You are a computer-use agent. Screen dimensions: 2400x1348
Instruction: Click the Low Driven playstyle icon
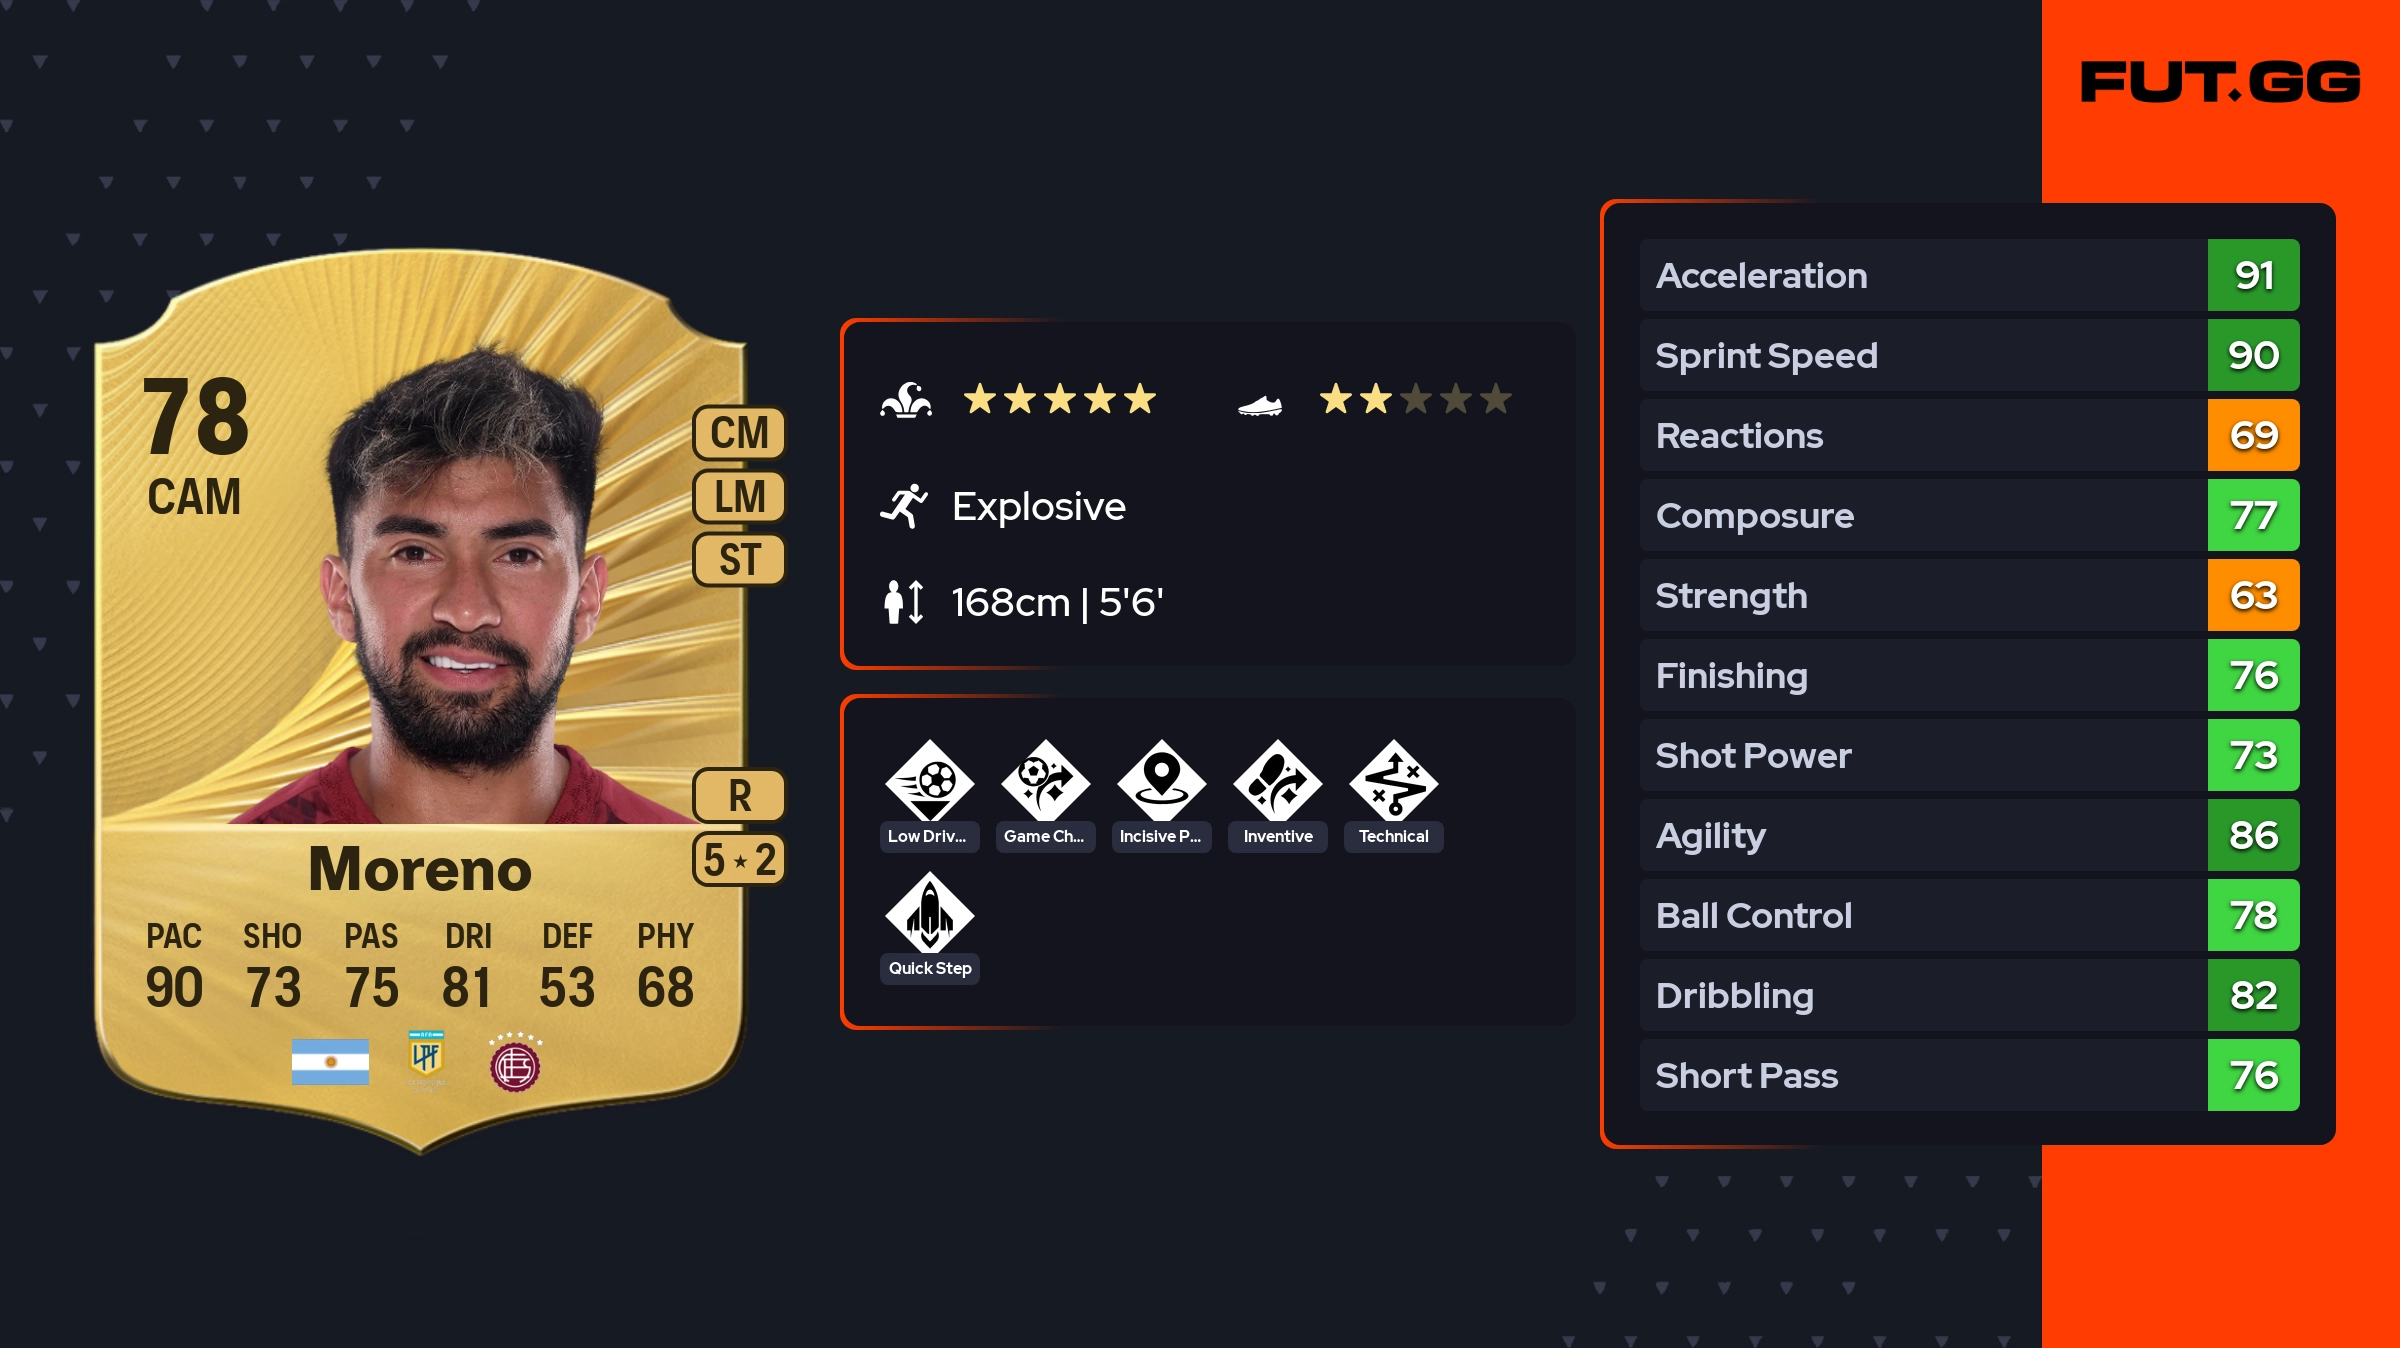pyautogui.click(x=930, y=781)
